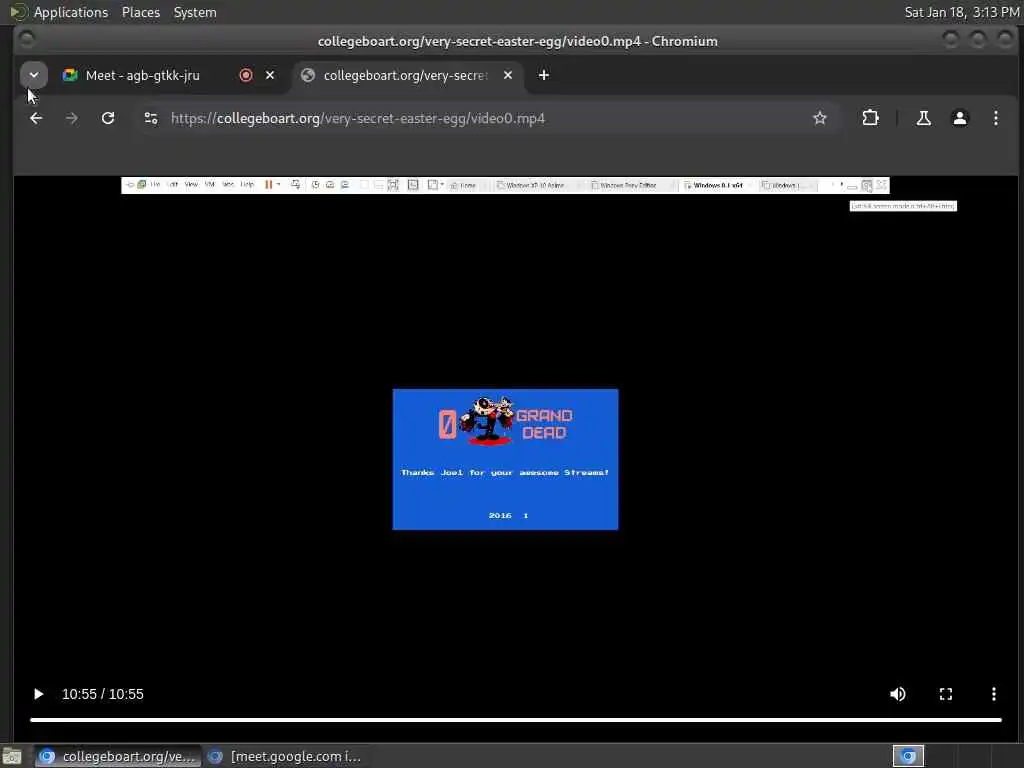Switch to collegeboart.org taskbar window
The width and height of the screenshot is (1024, 768).
(116, 756)
